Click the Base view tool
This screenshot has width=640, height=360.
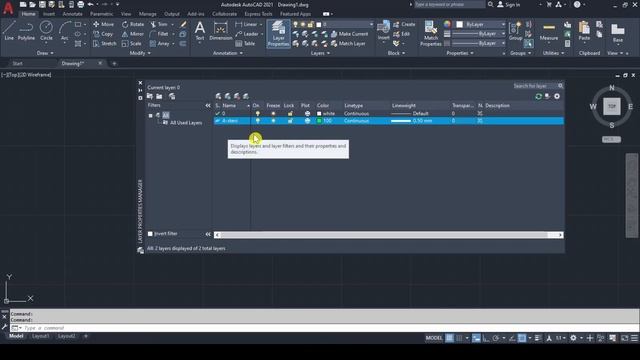[x=618, y=33]
